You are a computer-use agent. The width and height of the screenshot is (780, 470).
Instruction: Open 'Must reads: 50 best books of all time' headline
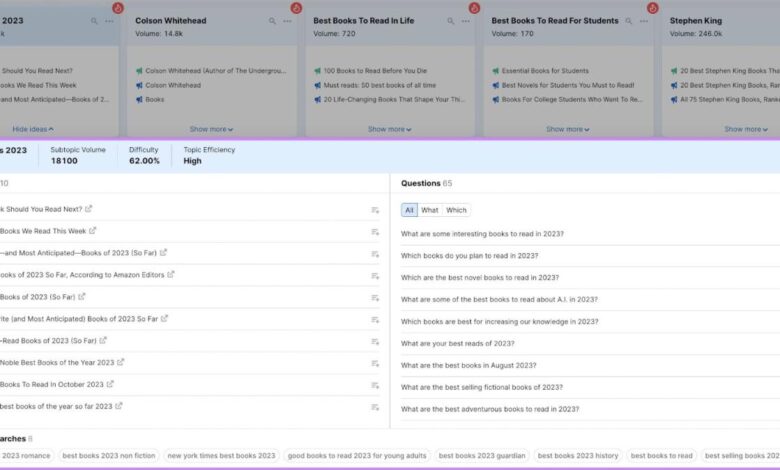(x=380, y=85)
